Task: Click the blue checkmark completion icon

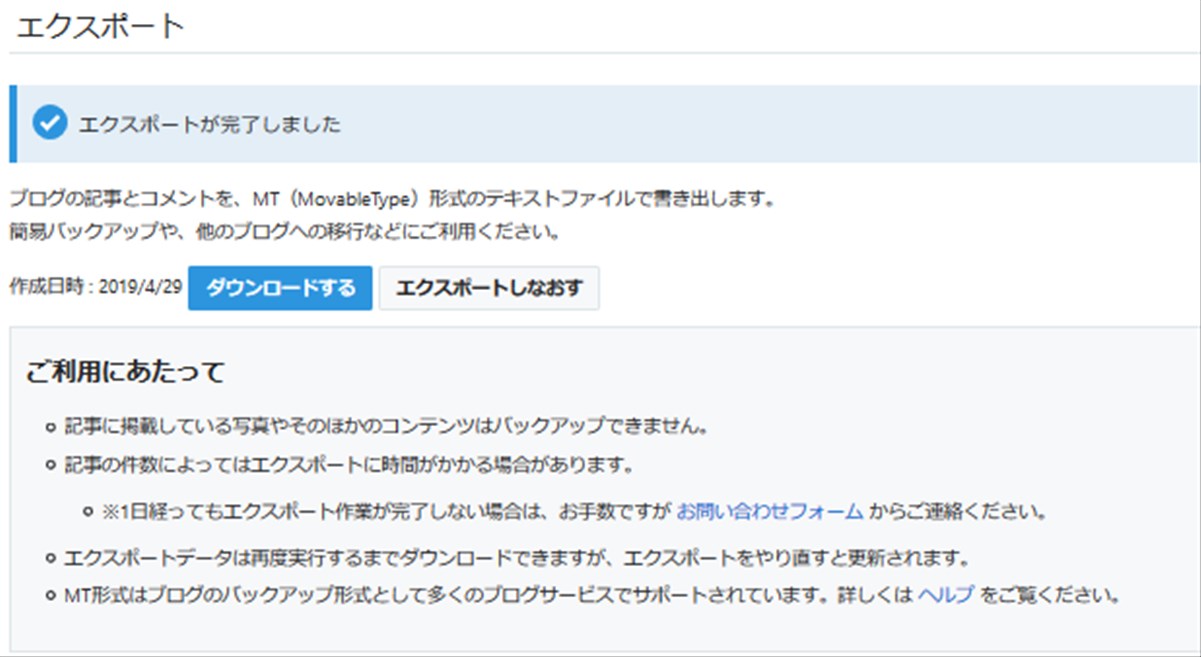Action: click(x=49, y=124)
